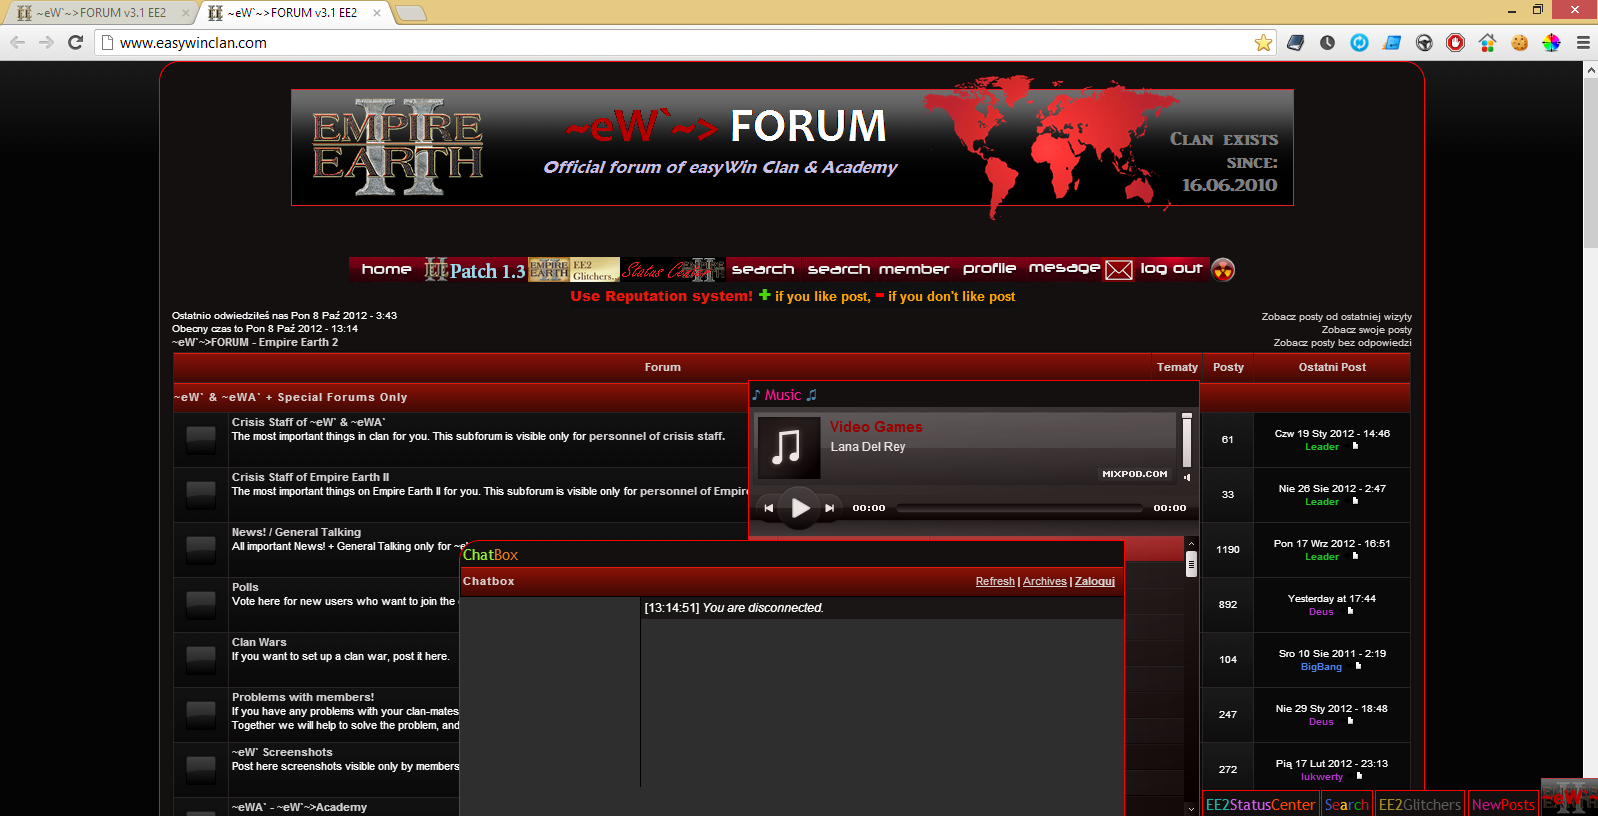1598x816 pixels.
Task: Open BigBang user profile link
Action: click(1321, 667)
